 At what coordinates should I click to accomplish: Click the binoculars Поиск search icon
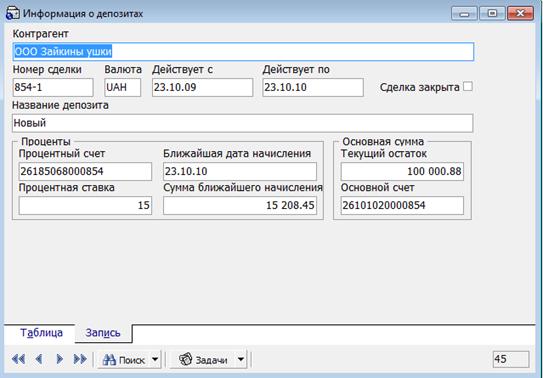point(109,360)
